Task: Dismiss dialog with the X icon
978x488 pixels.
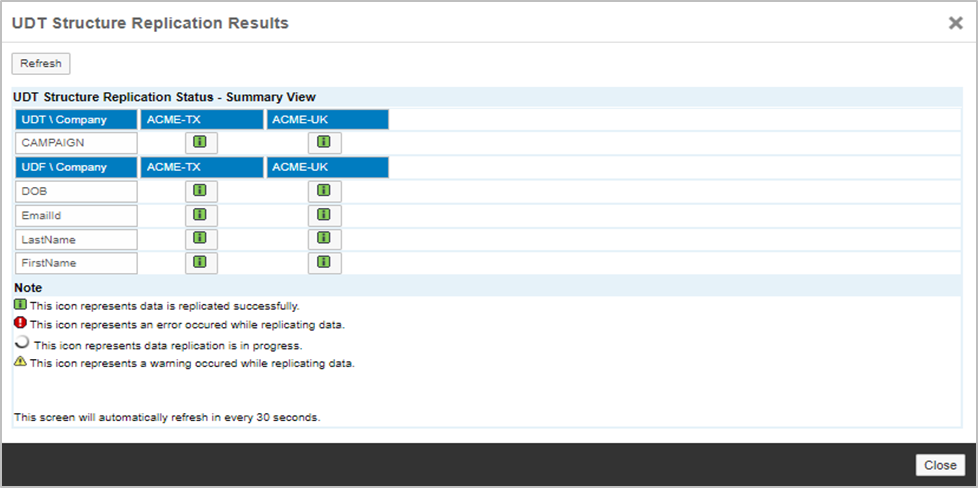Action: (955, 23)
